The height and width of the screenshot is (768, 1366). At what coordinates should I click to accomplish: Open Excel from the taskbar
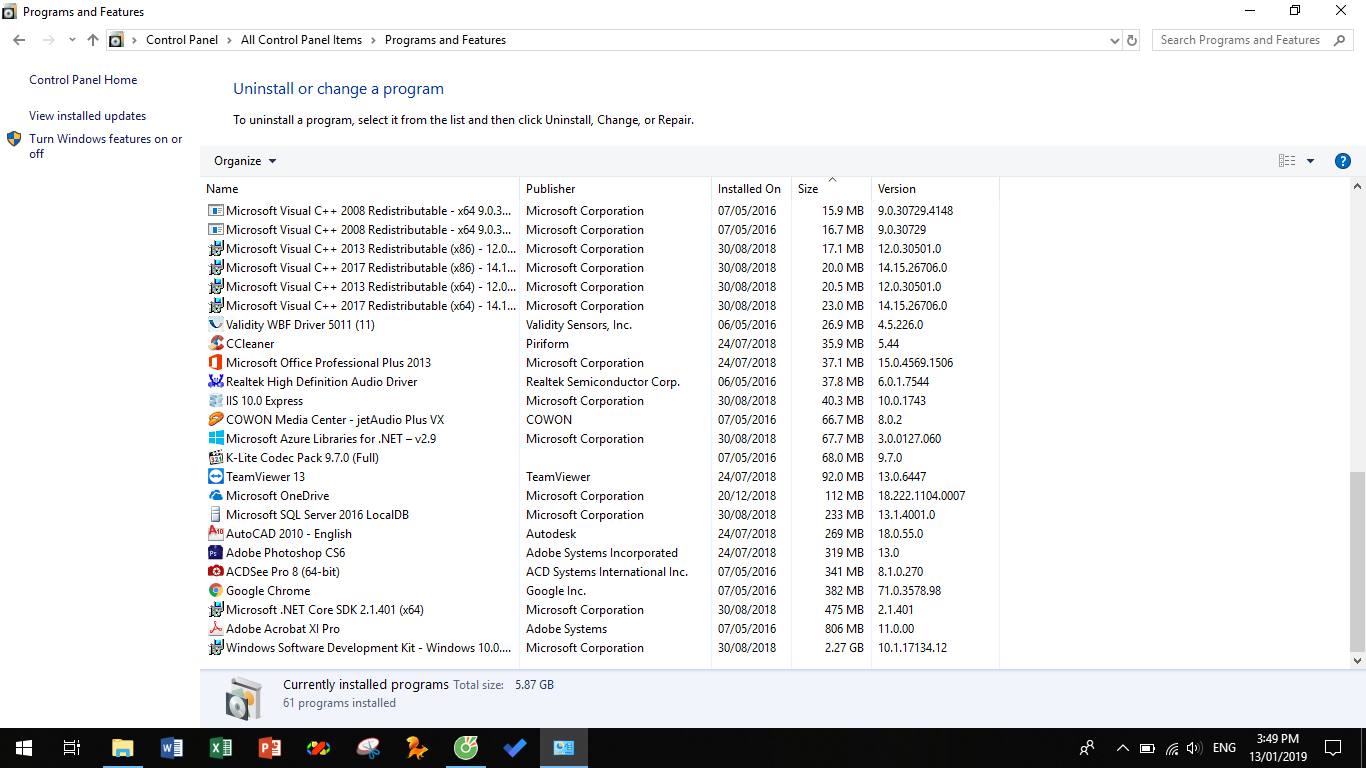221,748
